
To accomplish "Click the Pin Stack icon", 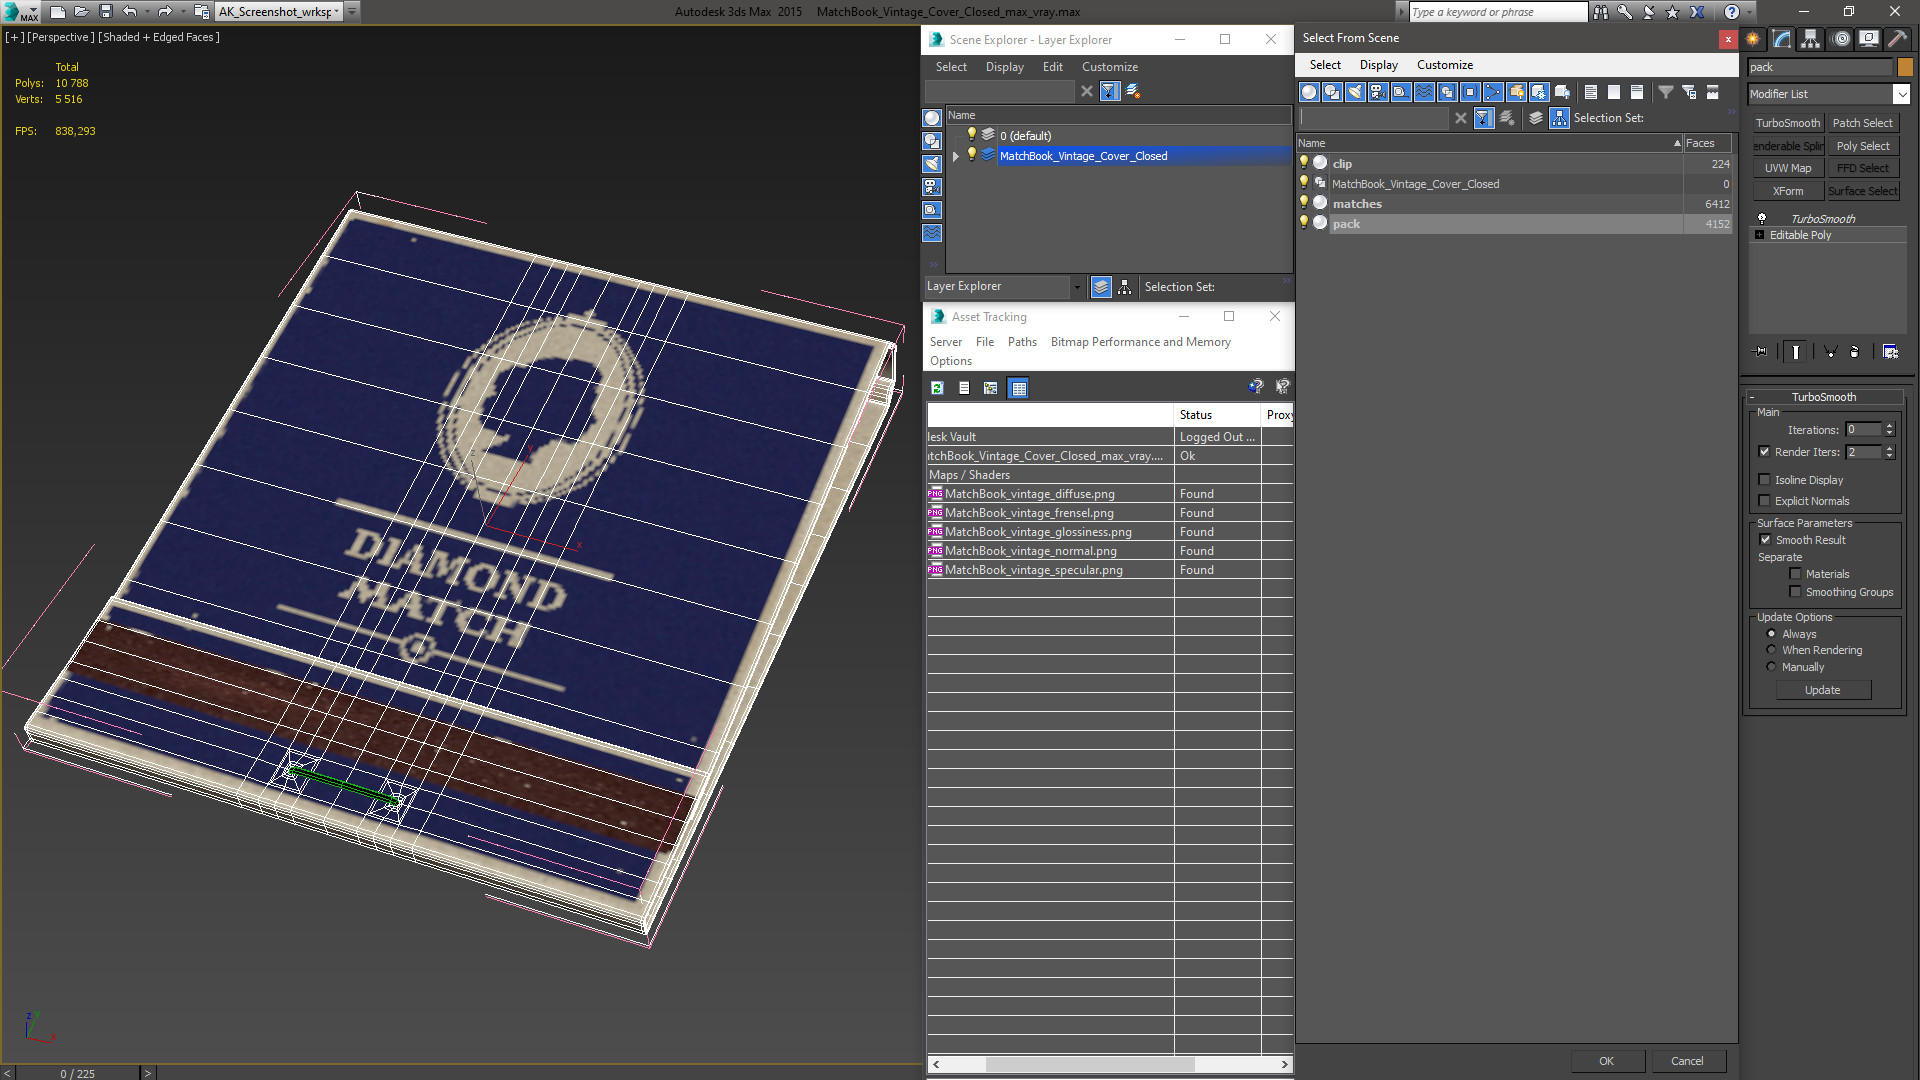I will (x=1761, y=352).
